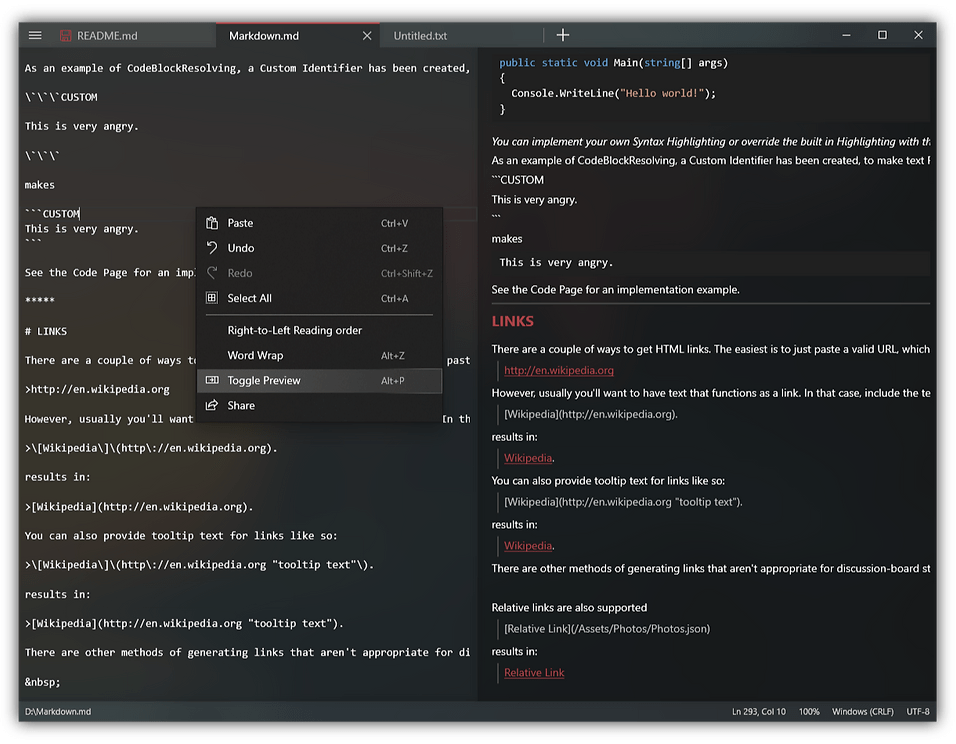Viewport: 956px width, 744px height.
Task: Click the README.md save-state icon
Action: [65, 35]
